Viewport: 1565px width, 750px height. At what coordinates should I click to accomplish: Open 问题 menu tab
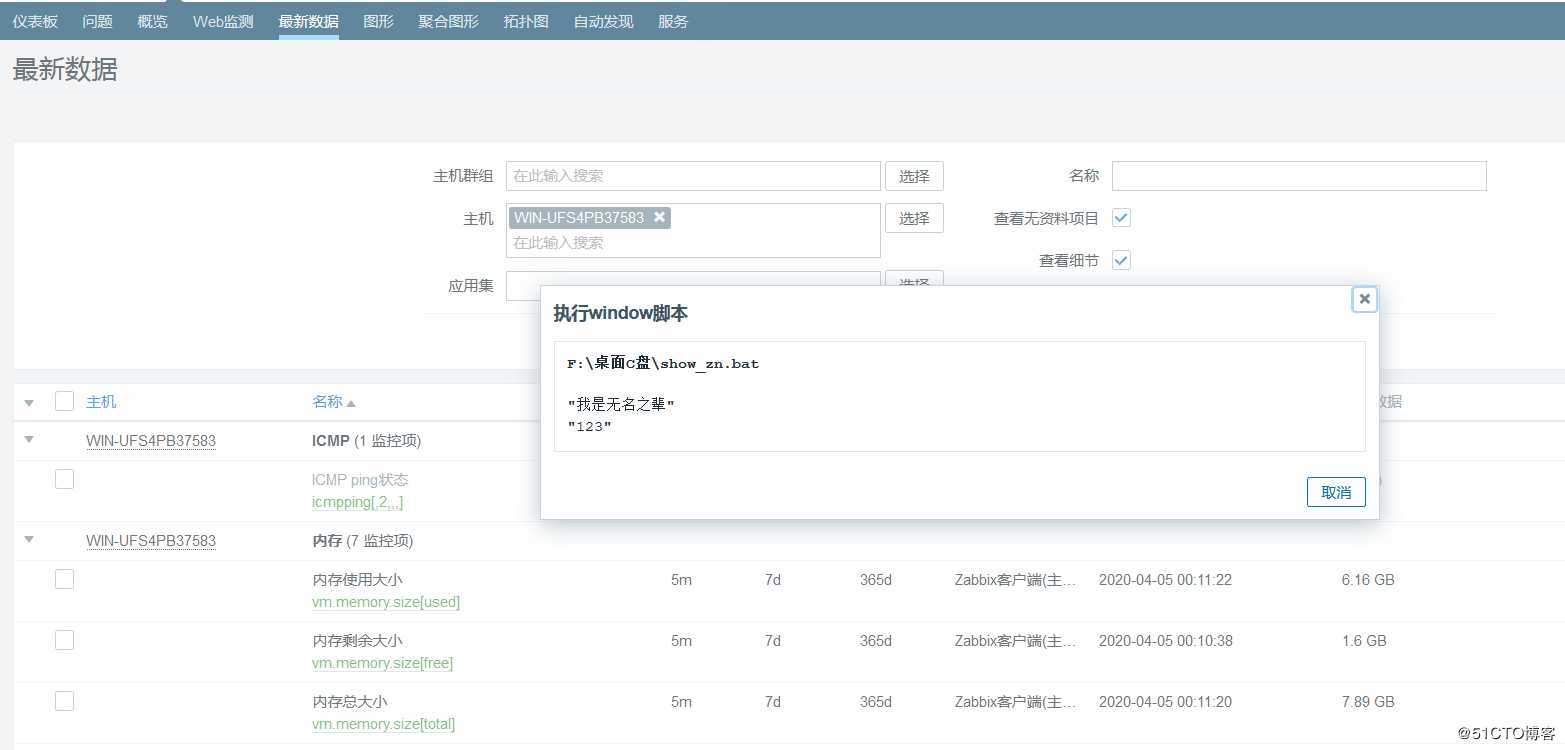97,21
